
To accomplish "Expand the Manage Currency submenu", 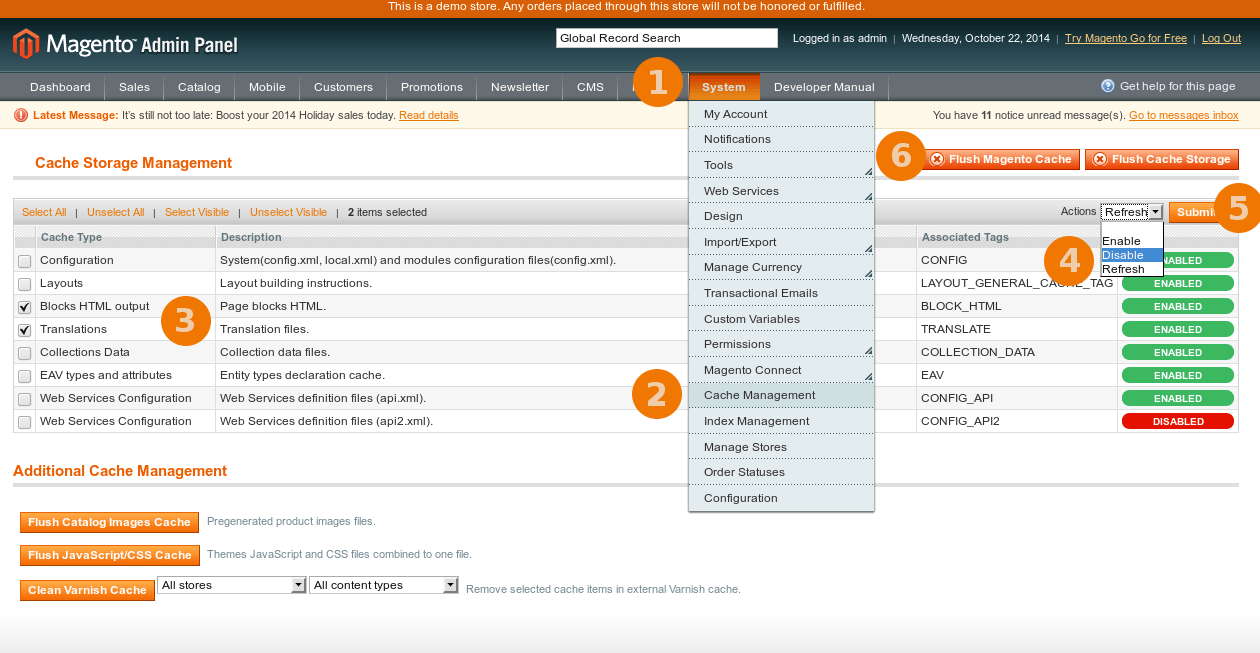I will tap(781, 267).
